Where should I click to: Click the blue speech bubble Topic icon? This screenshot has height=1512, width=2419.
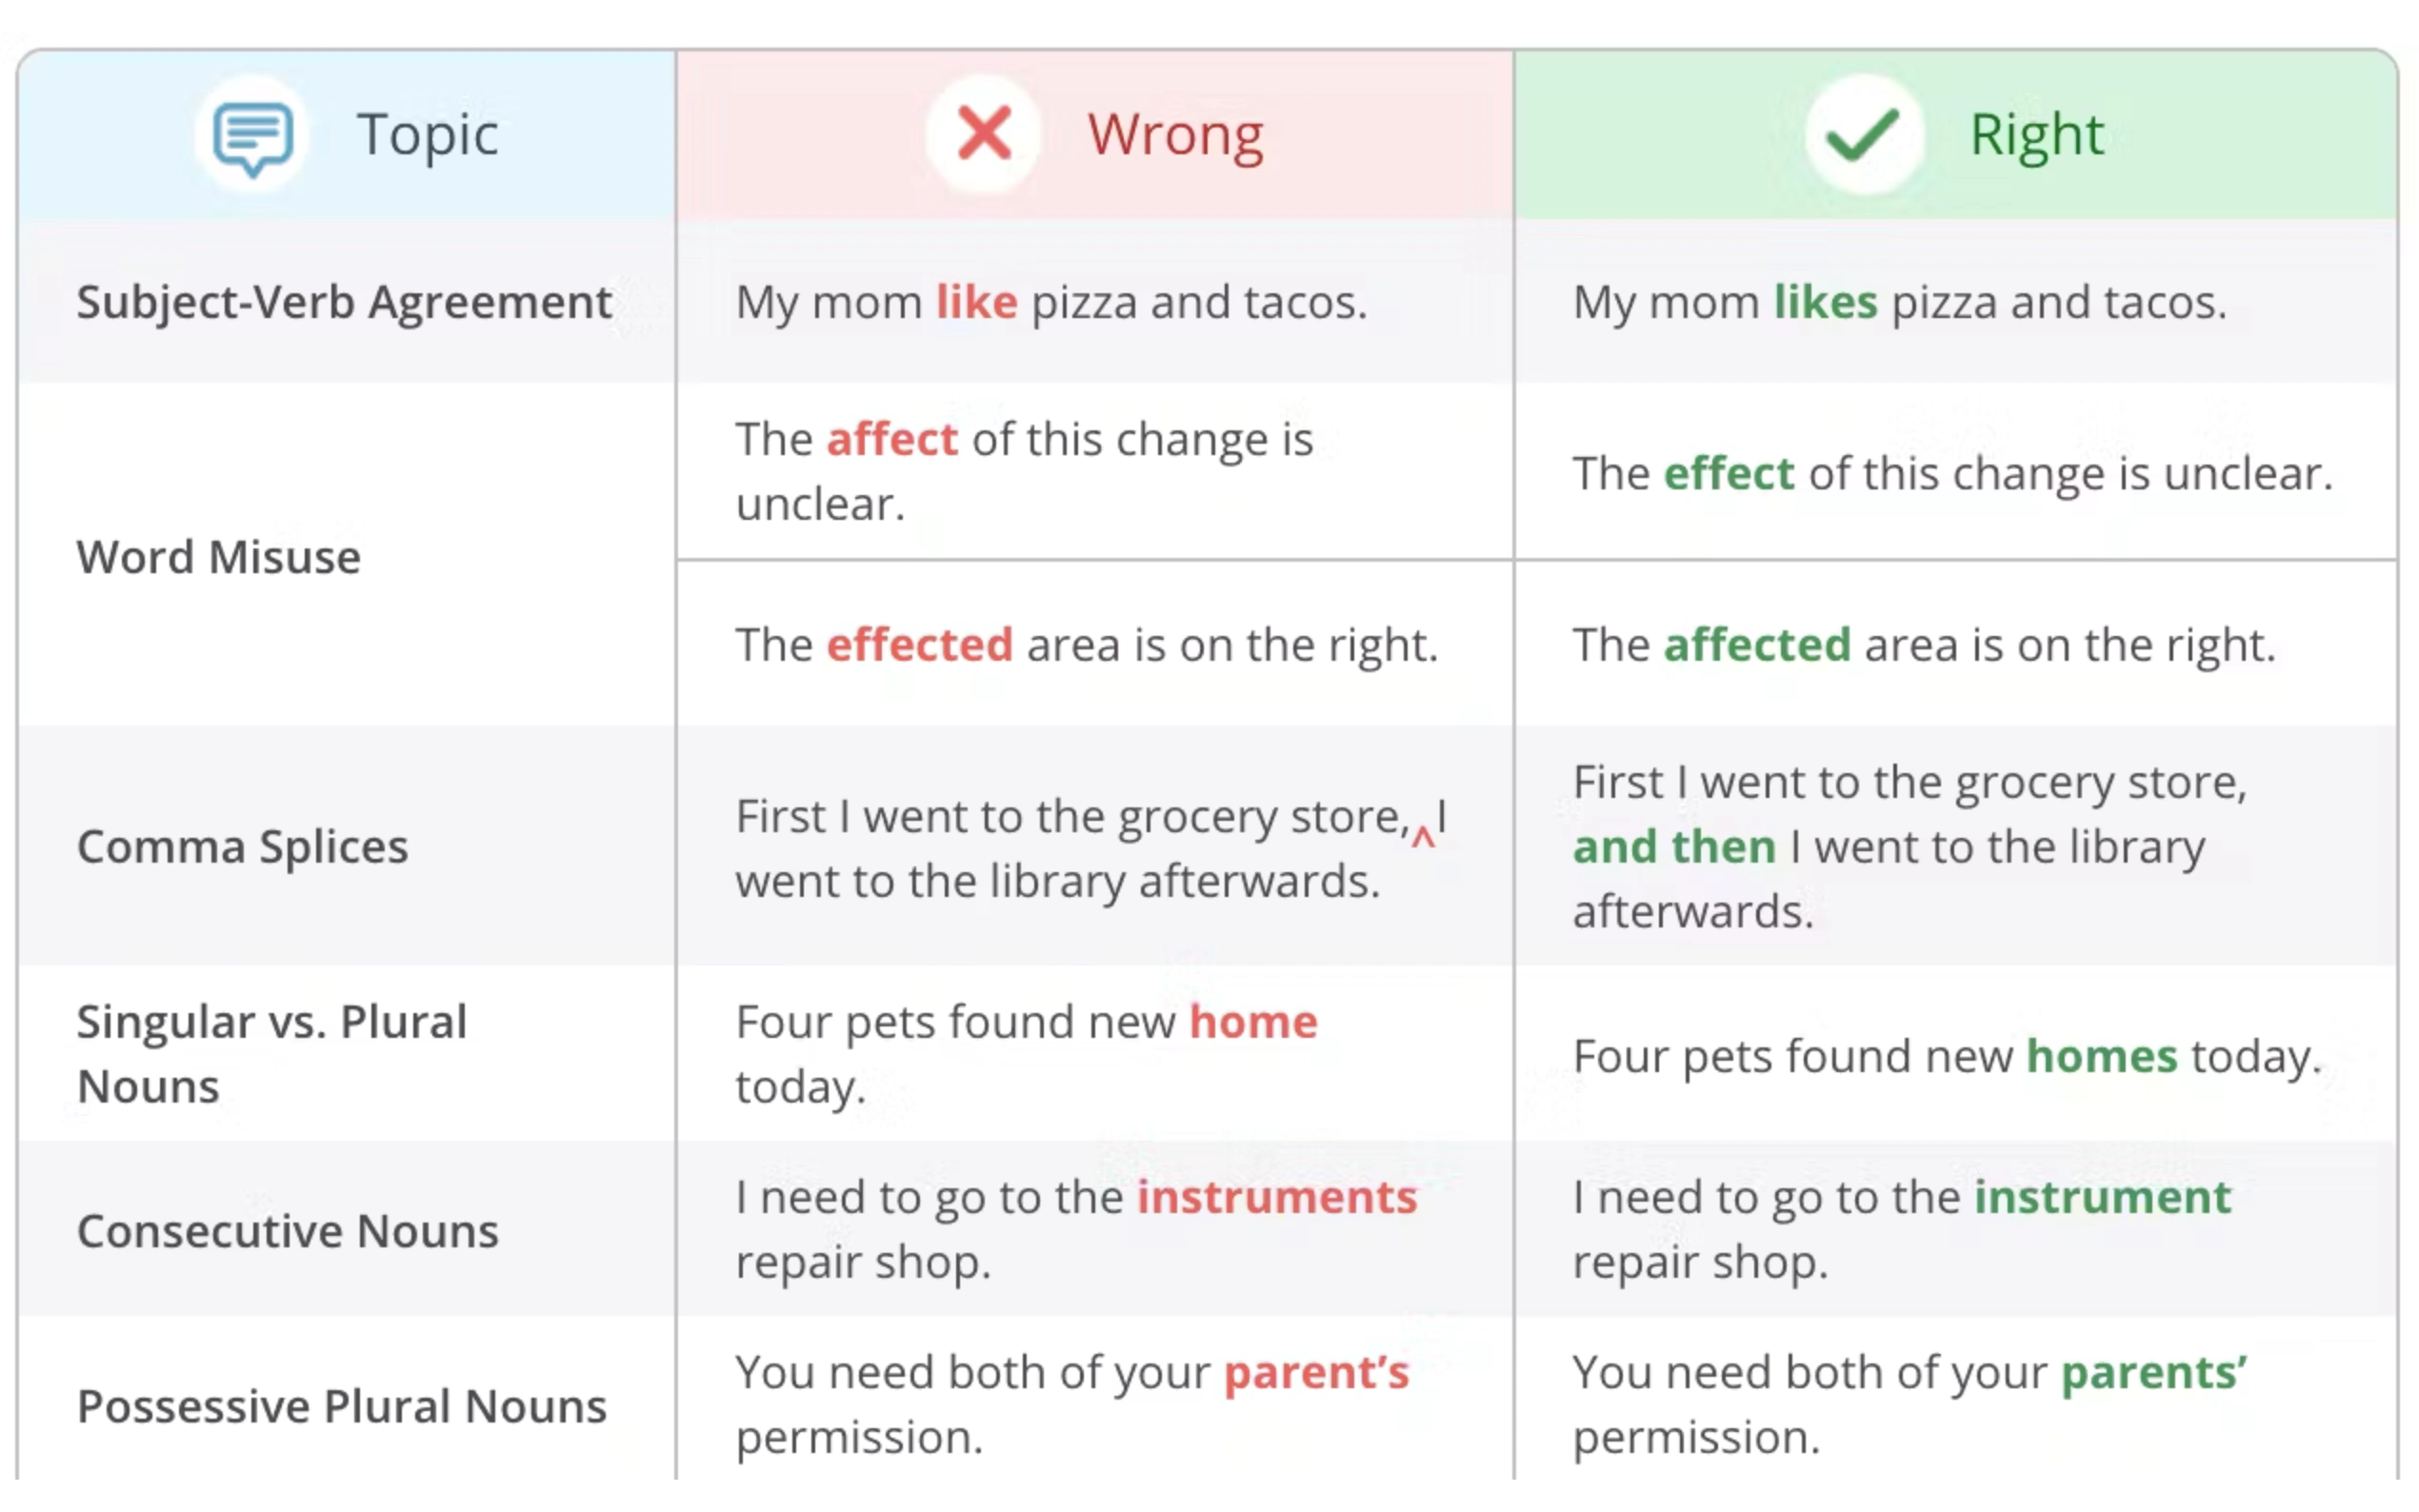(x=252, y=136)
